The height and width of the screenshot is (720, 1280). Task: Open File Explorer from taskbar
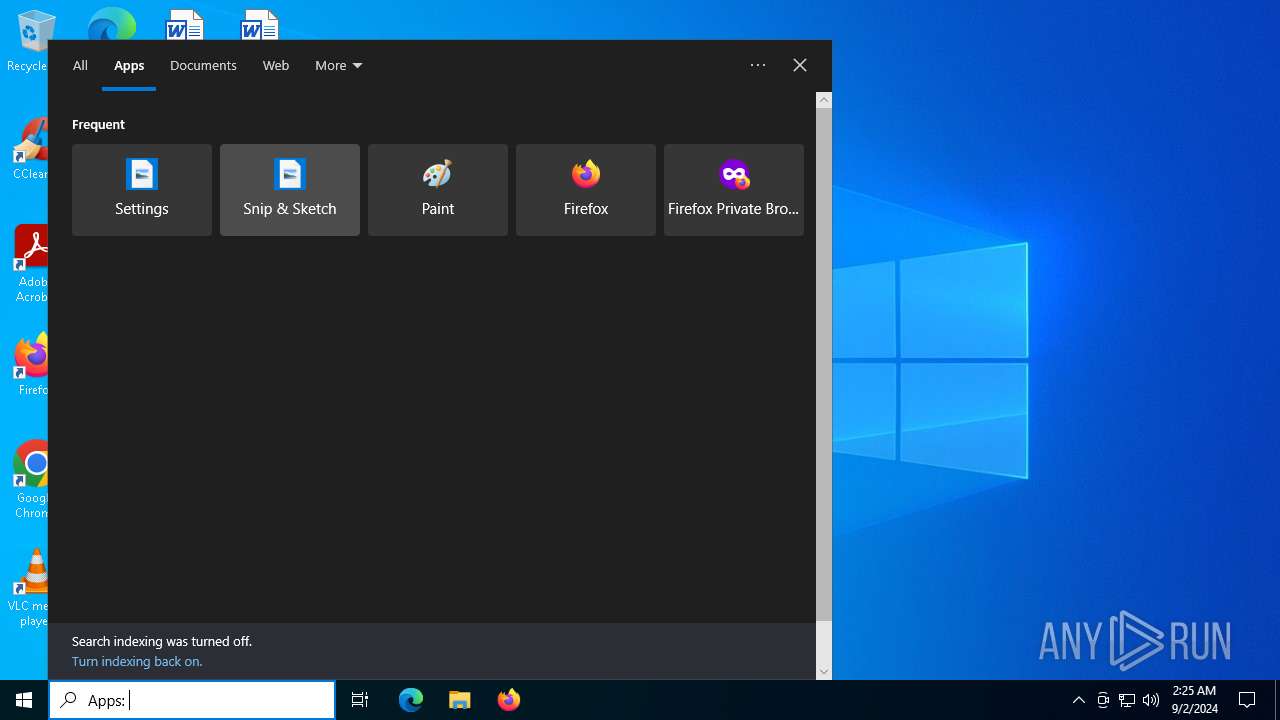coord(460,700)
